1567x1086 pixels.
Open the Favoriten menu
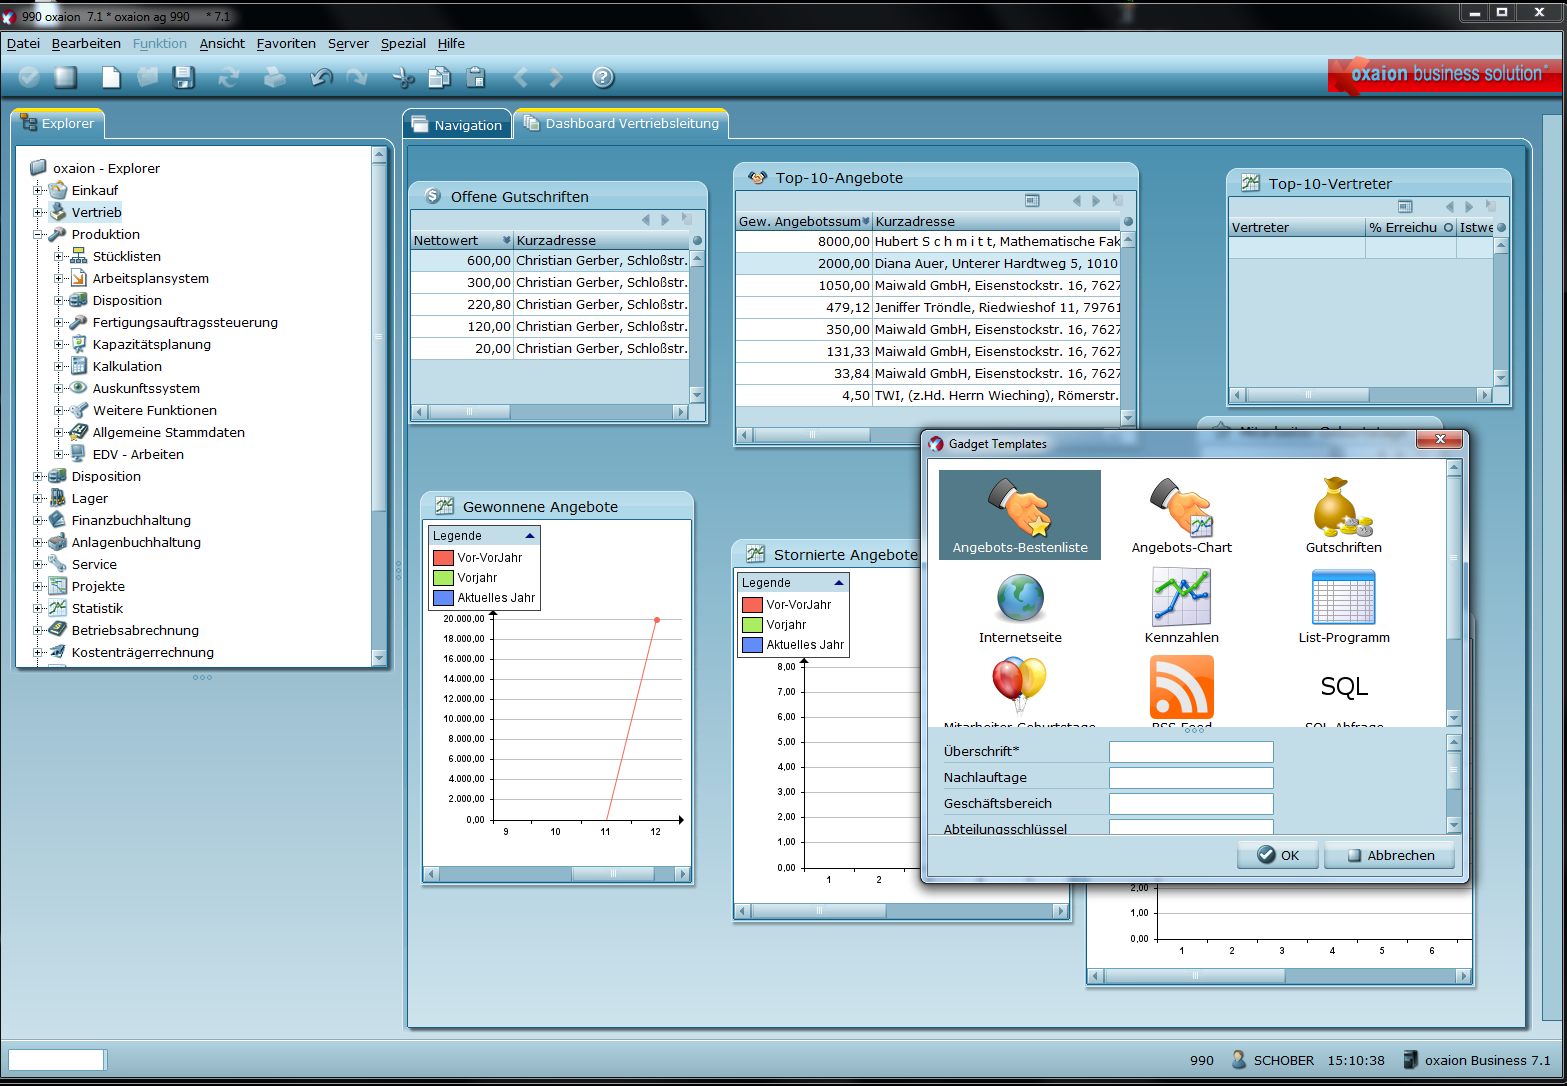point(286,43)
